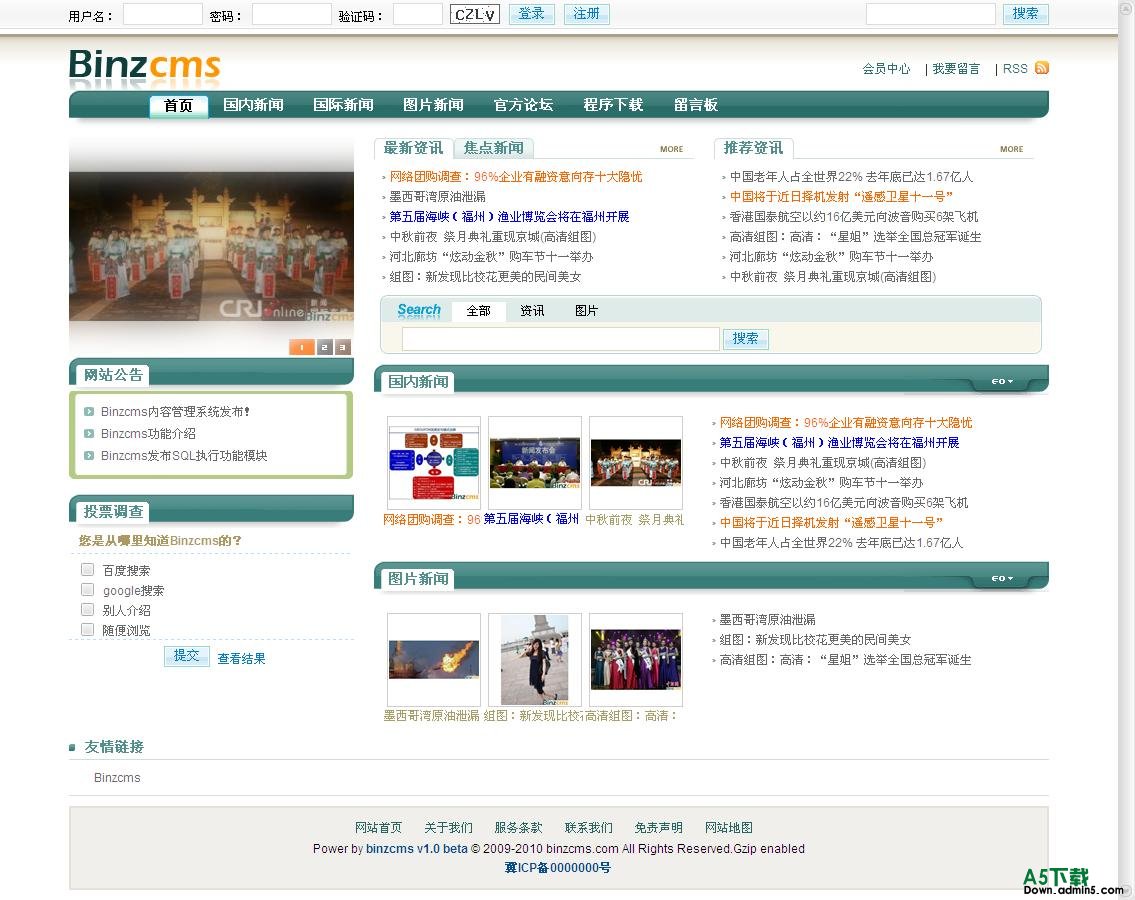Expand MORE link for 最新资讯 panel
Viewport: 1135px width, 900px height.
671,149
